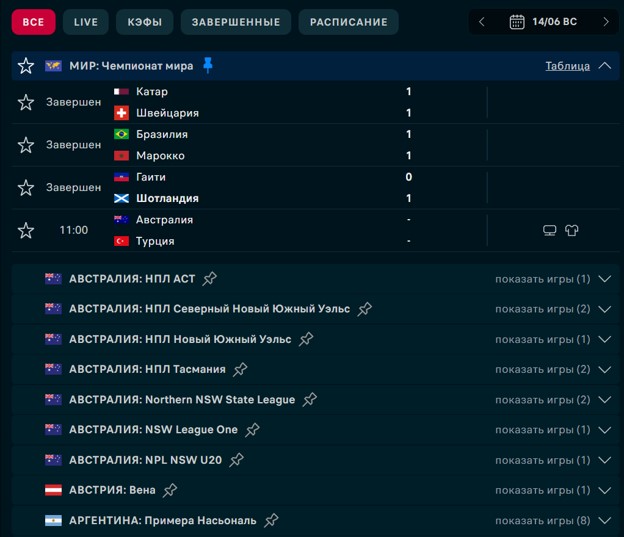Screen dimensions: 624x537
Task: Expand Northern NSW State League chevron
Action: 604,400
